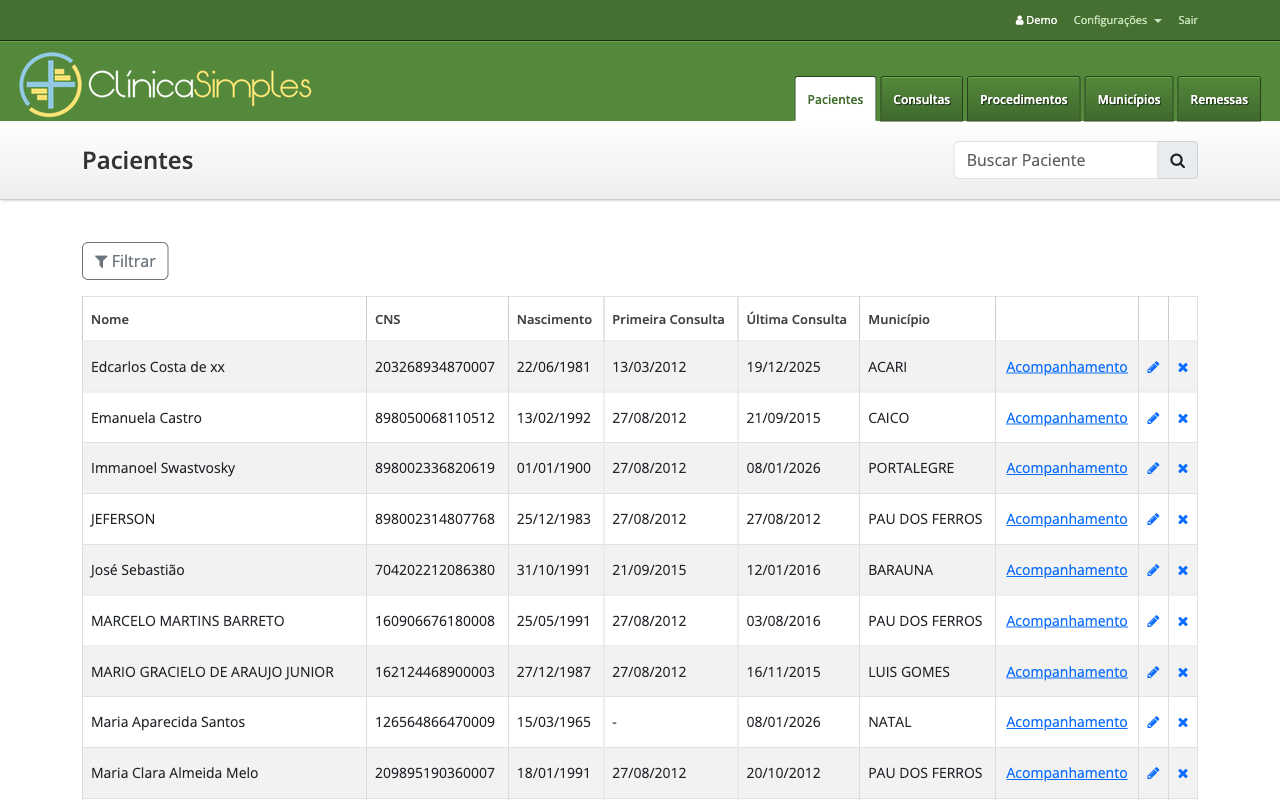This screenshot has width=1280, height=800.
Task: Click the search magnifier button
Action: click(x=1177, y=160)
